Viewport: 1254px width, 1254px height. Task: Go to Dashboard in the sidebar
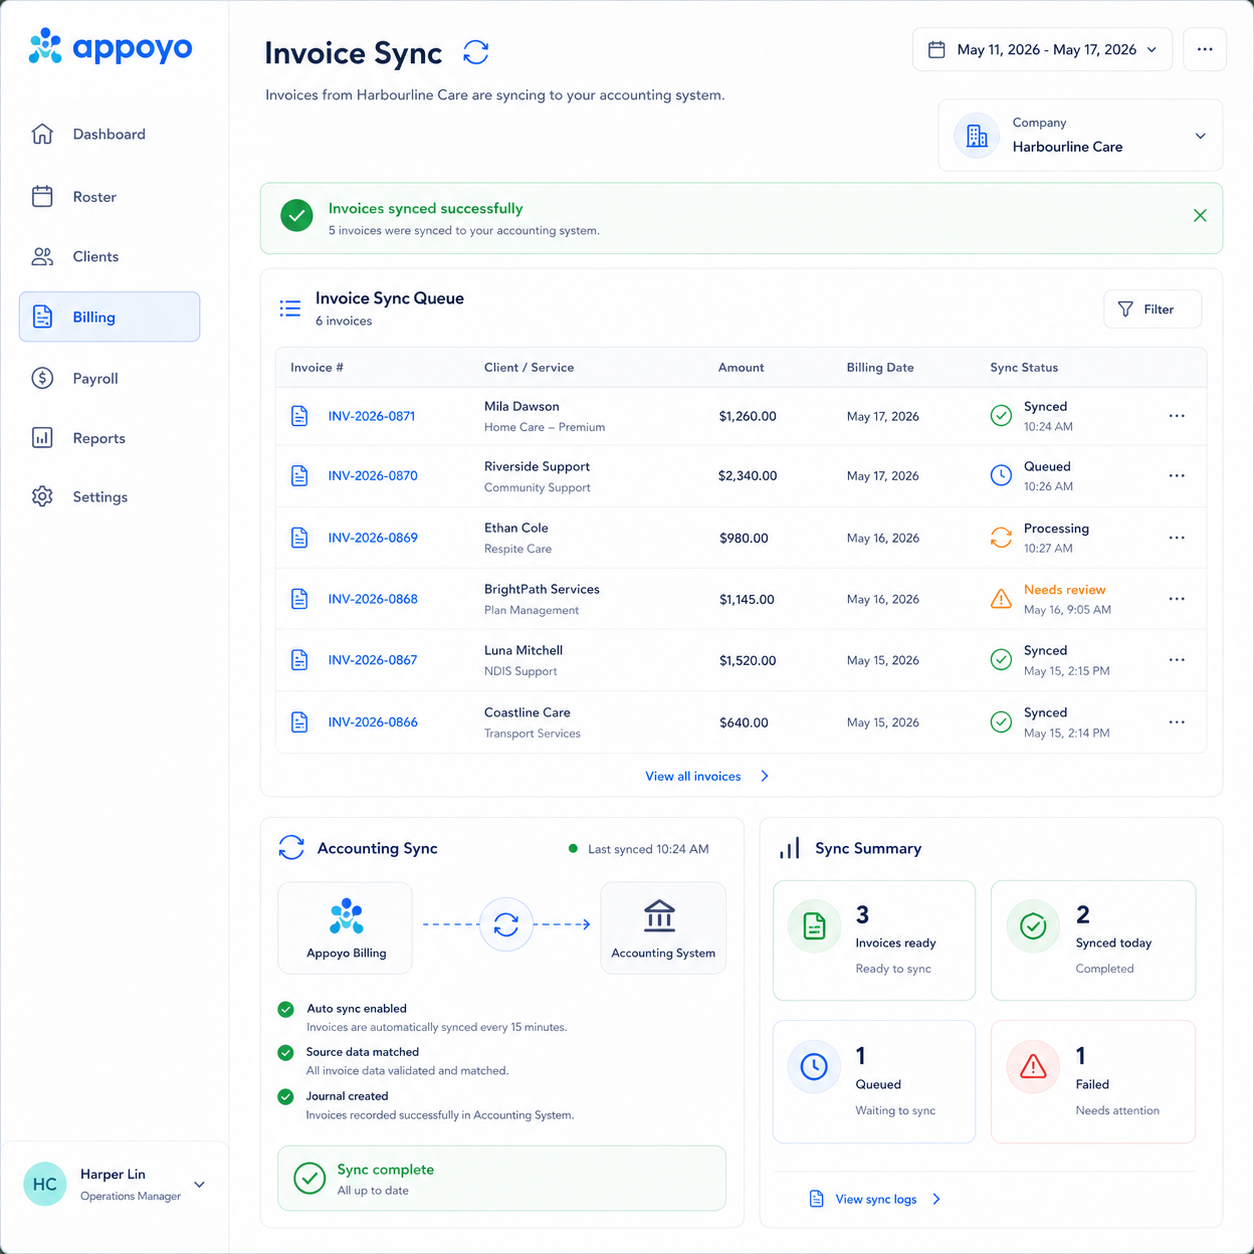109,134
